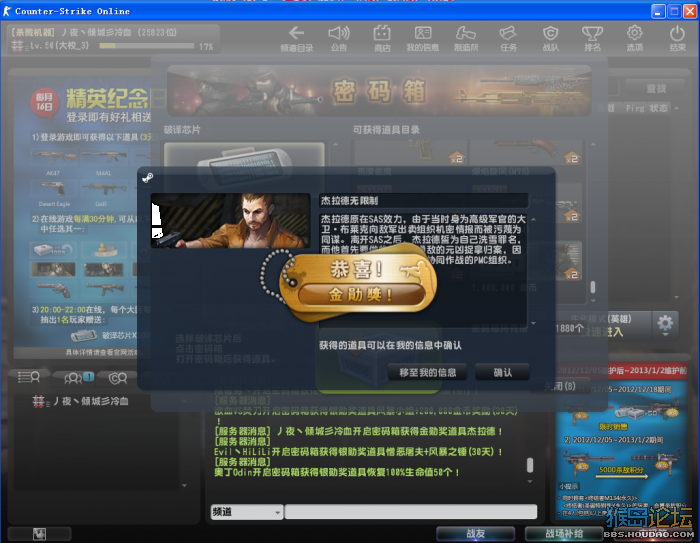
Task: Open the 选项 gear options icon
Action: tap(634, 33)
